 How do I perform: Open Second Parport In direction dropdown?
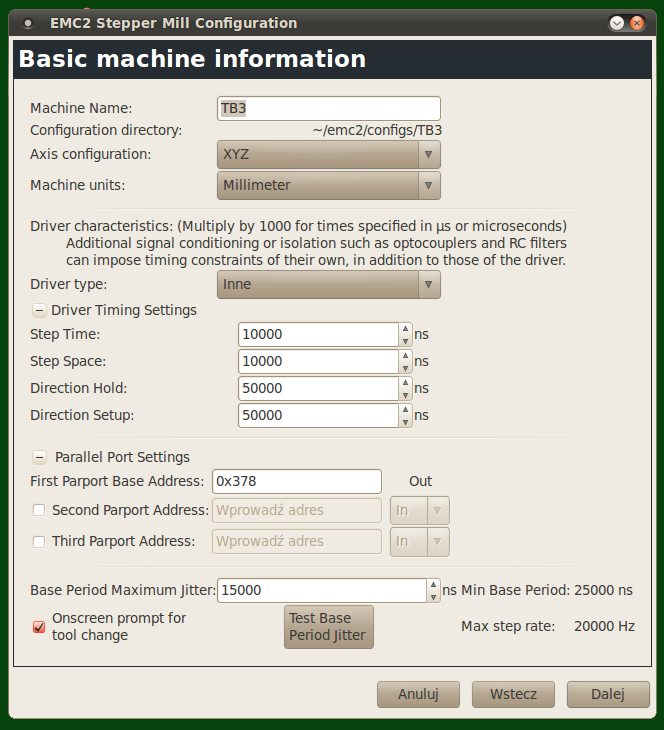coord(420,511)
